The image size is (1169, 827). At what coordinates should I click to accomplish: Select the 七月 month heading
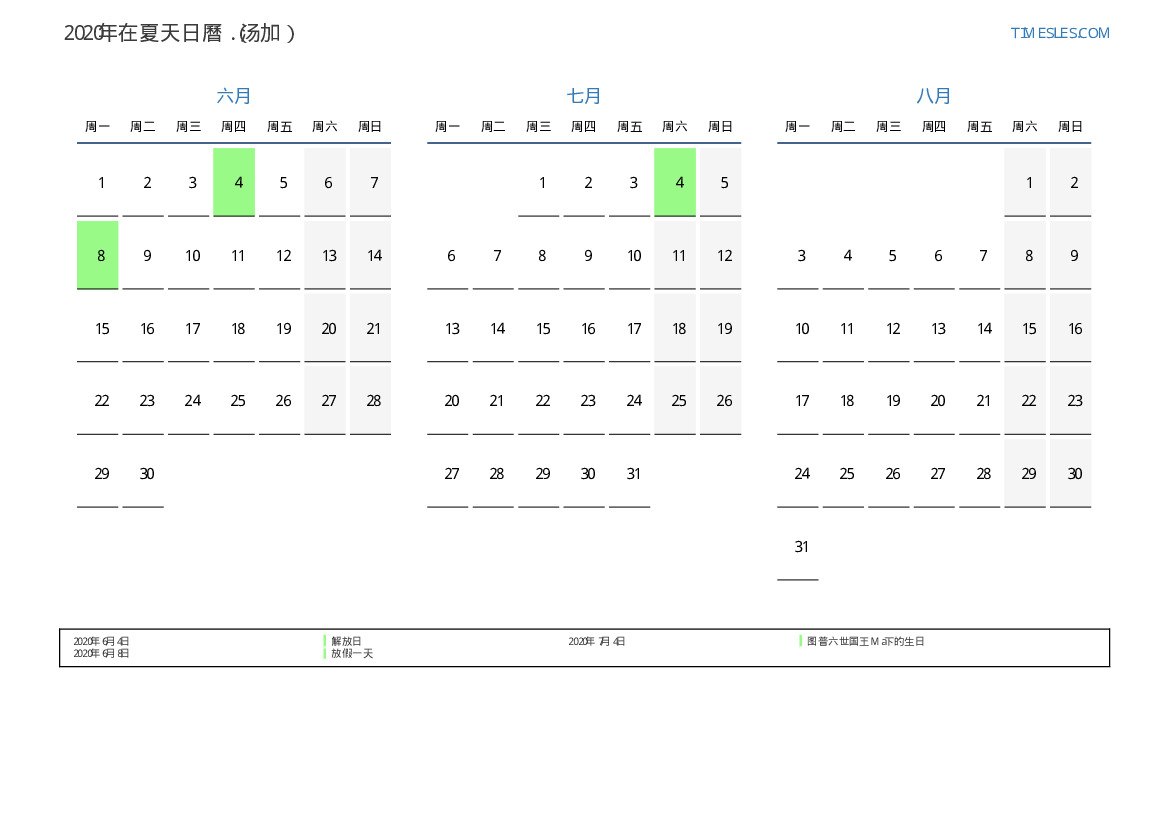[x=584, y=96]
